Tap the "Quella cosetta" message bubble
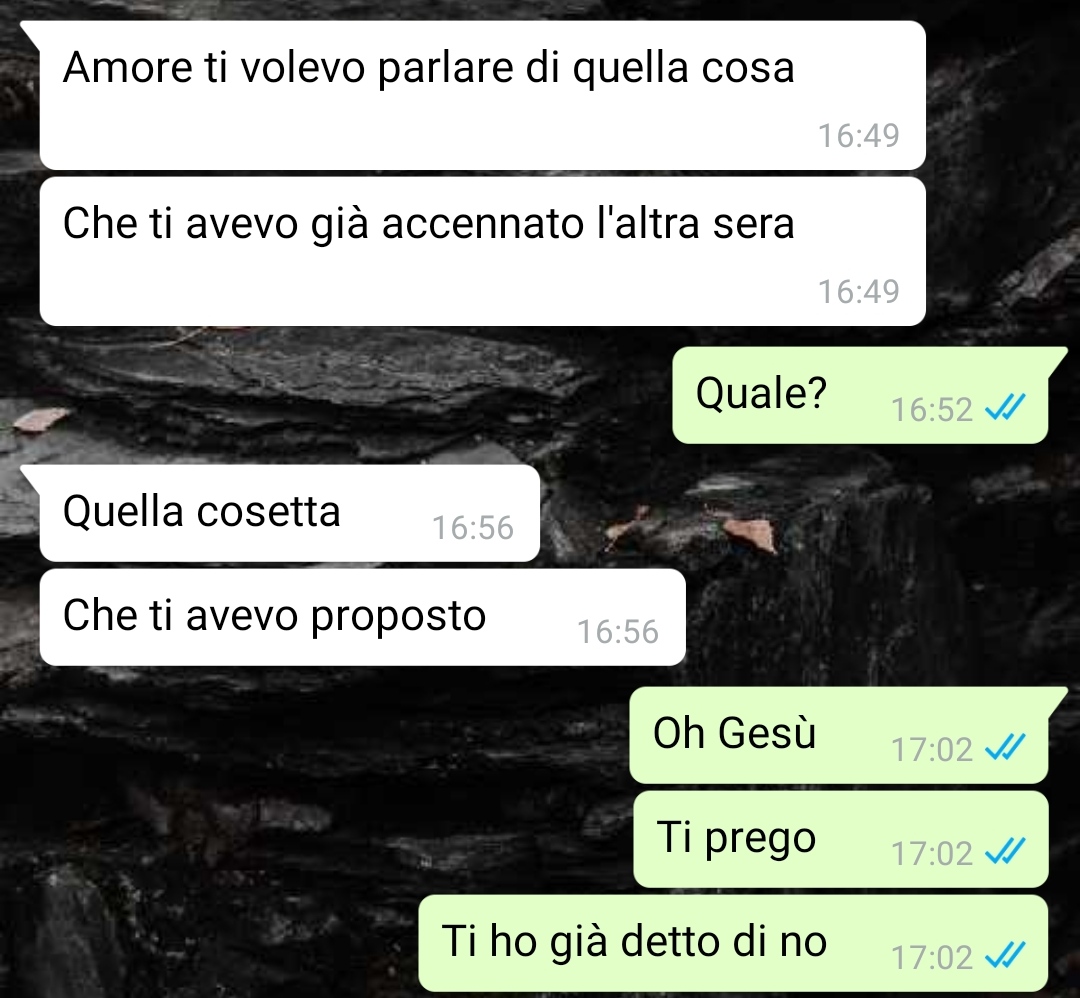 [289, 513]
